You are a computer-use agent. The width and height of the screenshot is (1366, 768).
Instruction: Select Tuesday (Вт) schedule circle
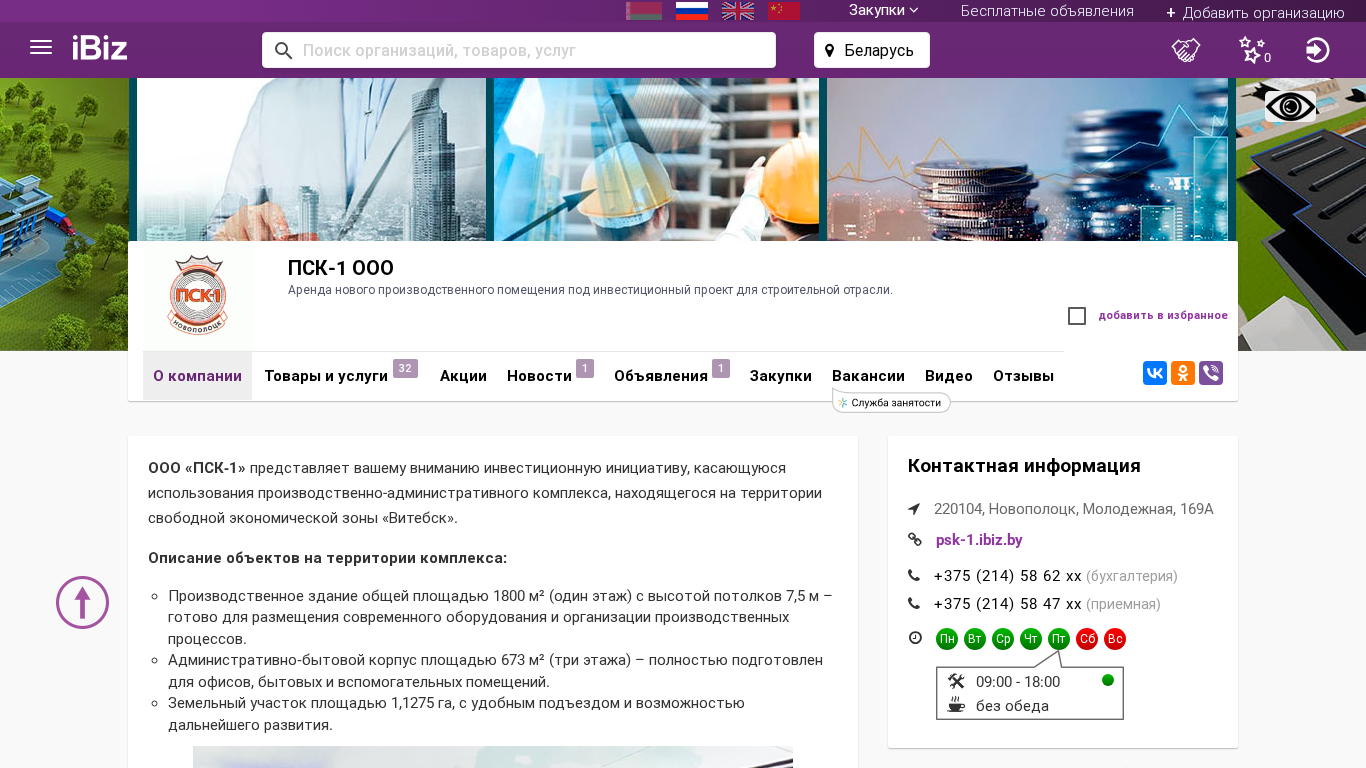click(975, 639)
